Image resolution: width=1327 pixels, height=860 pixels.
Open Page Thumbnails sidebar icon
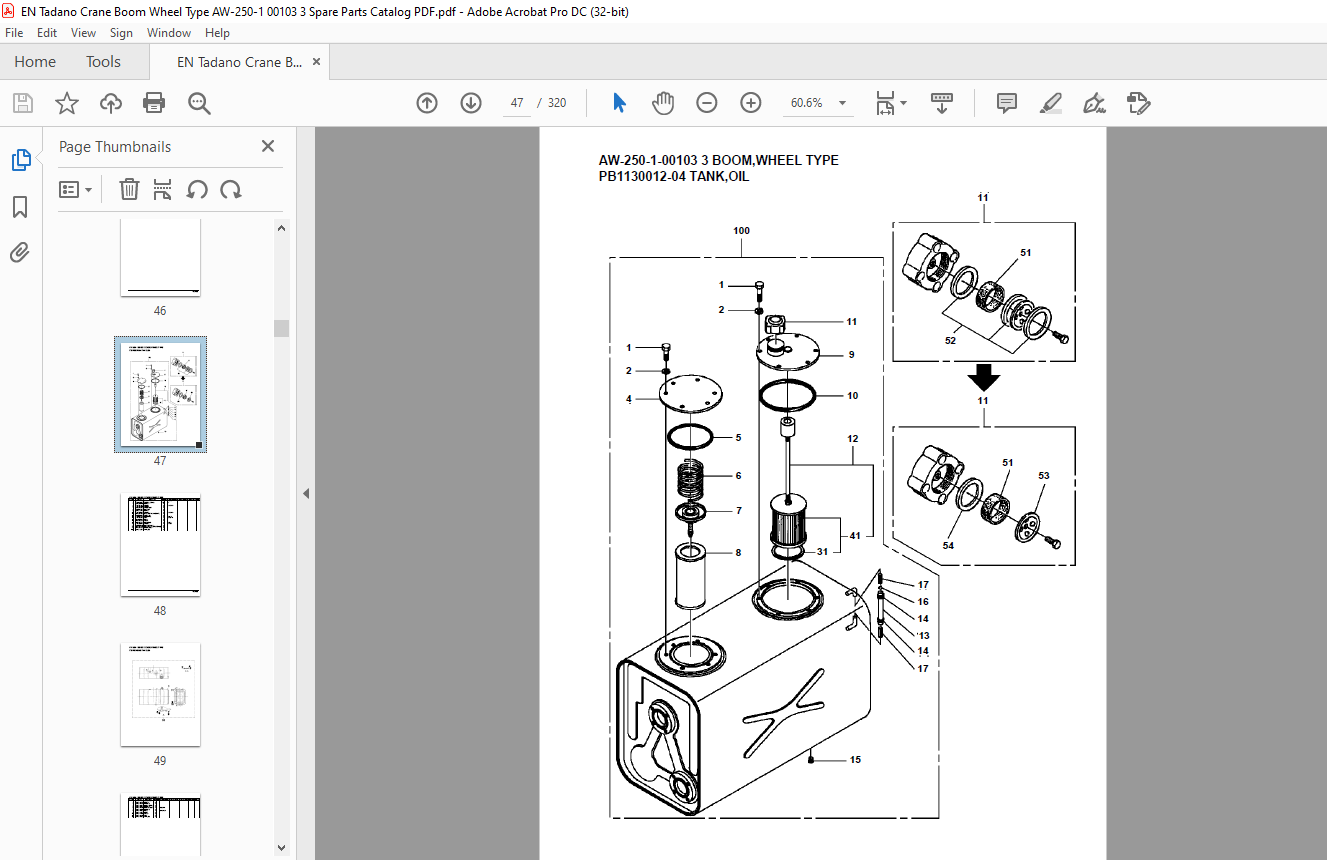(20, 160)
